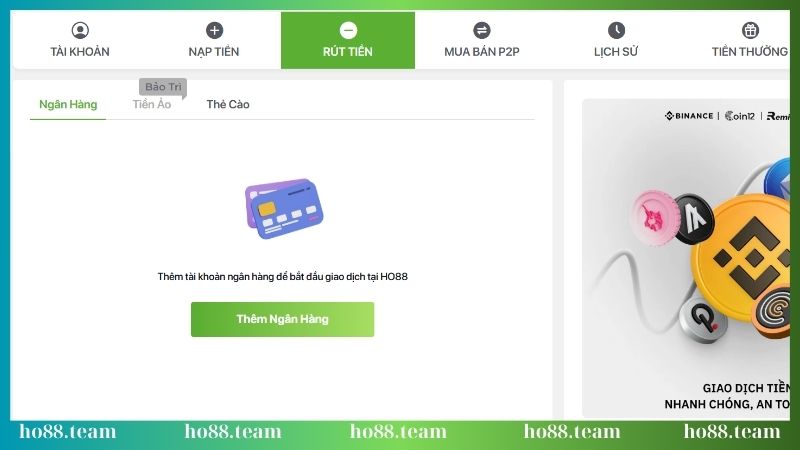This screenshot has height=450, width=800.
Task: Click the credit card illustration
Action: [x=284, y=209]
